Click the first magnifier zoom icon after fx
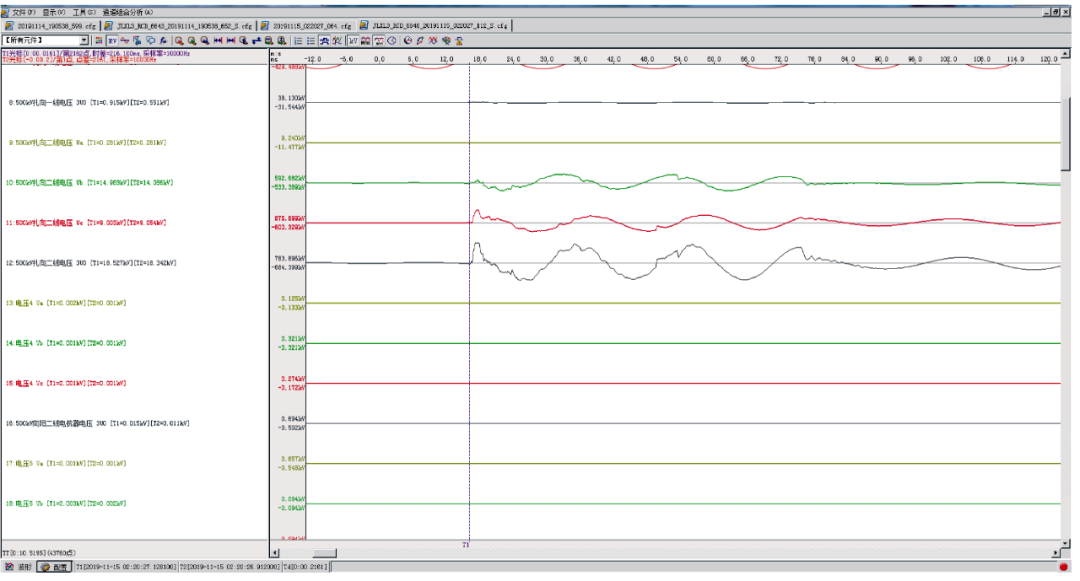 pyautogui.click(x=179, y=41)
